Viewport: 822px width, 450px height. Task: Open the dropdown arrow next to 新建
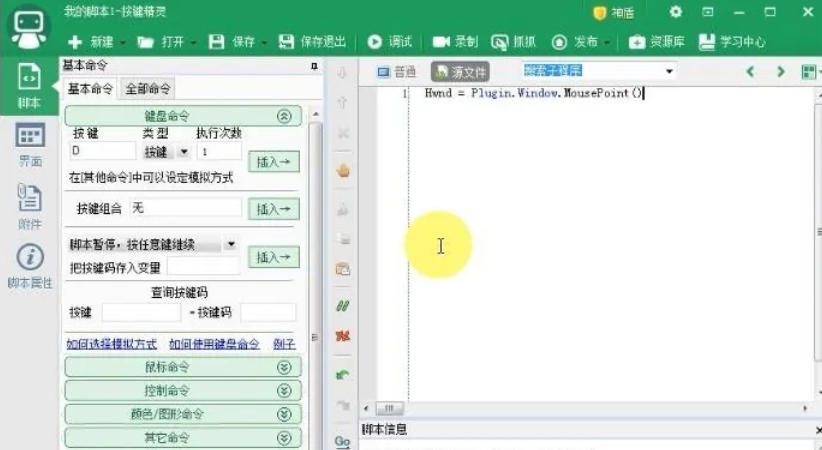click(122, 42)
